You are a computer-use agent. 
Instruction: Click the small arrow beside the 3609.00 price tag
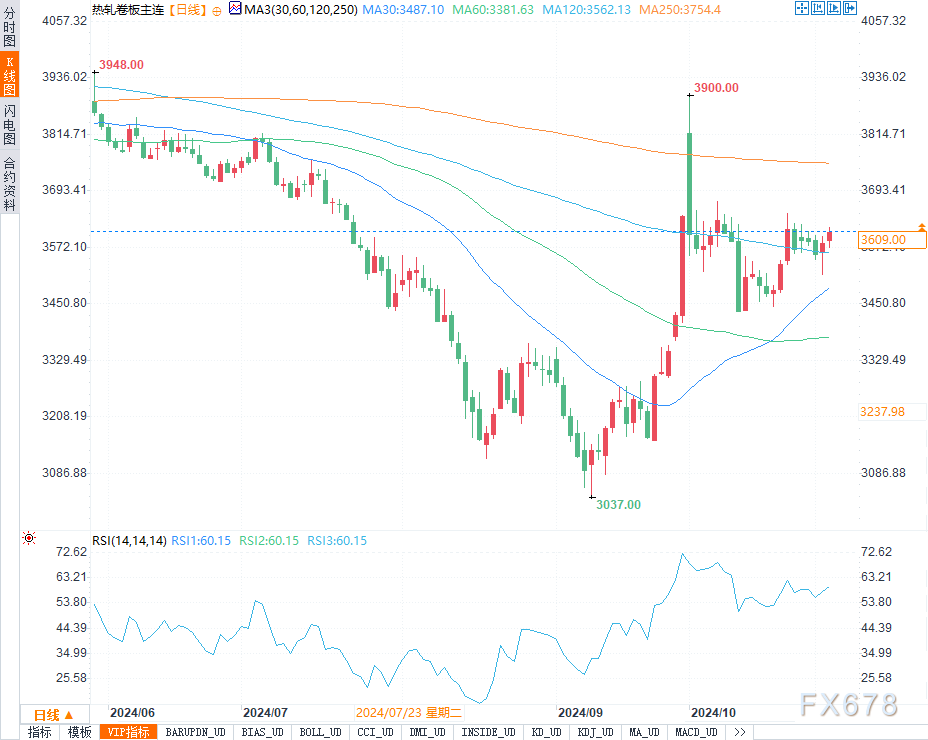[919, 227]
